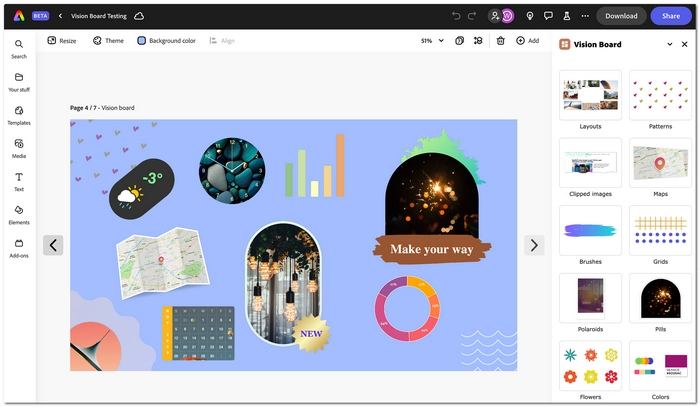Viewport: 700px width, 407px height.
Task: Delete page using the trash icon
Action: [x=501, y=41]
